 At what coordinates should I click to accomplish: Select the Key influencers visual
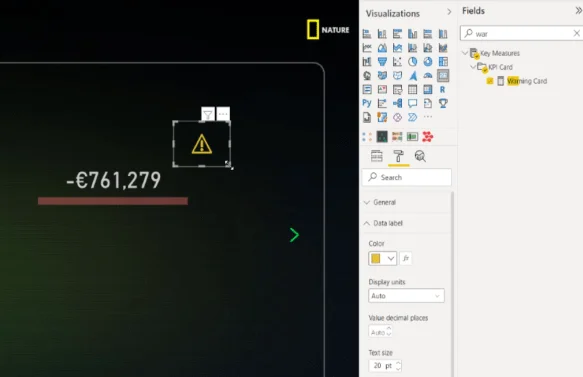(382, 103)
